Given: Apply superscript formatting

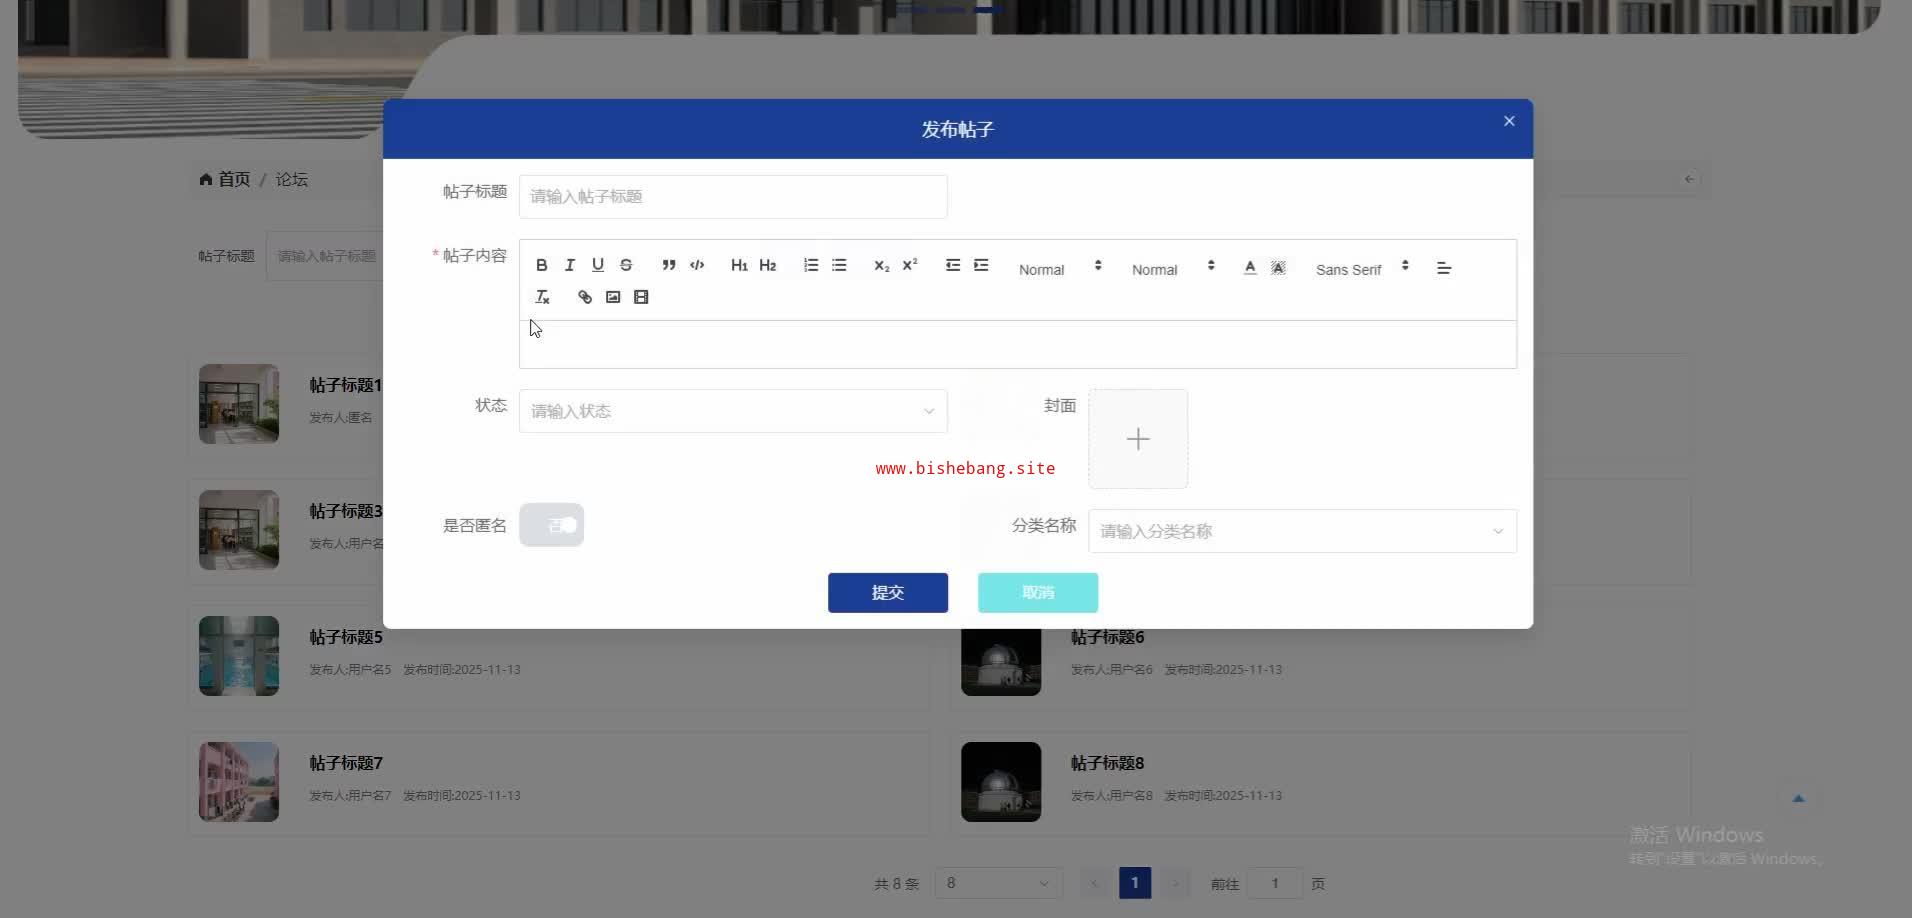Looking at the screenshot, I should (x=910, y=265).
